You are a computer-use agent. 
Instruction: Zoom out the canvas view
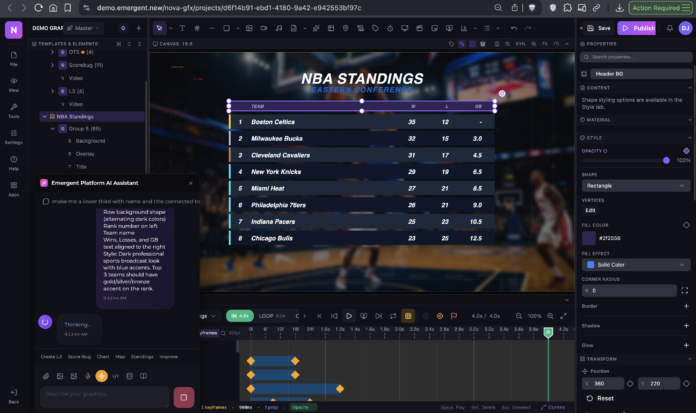[507, 44]
